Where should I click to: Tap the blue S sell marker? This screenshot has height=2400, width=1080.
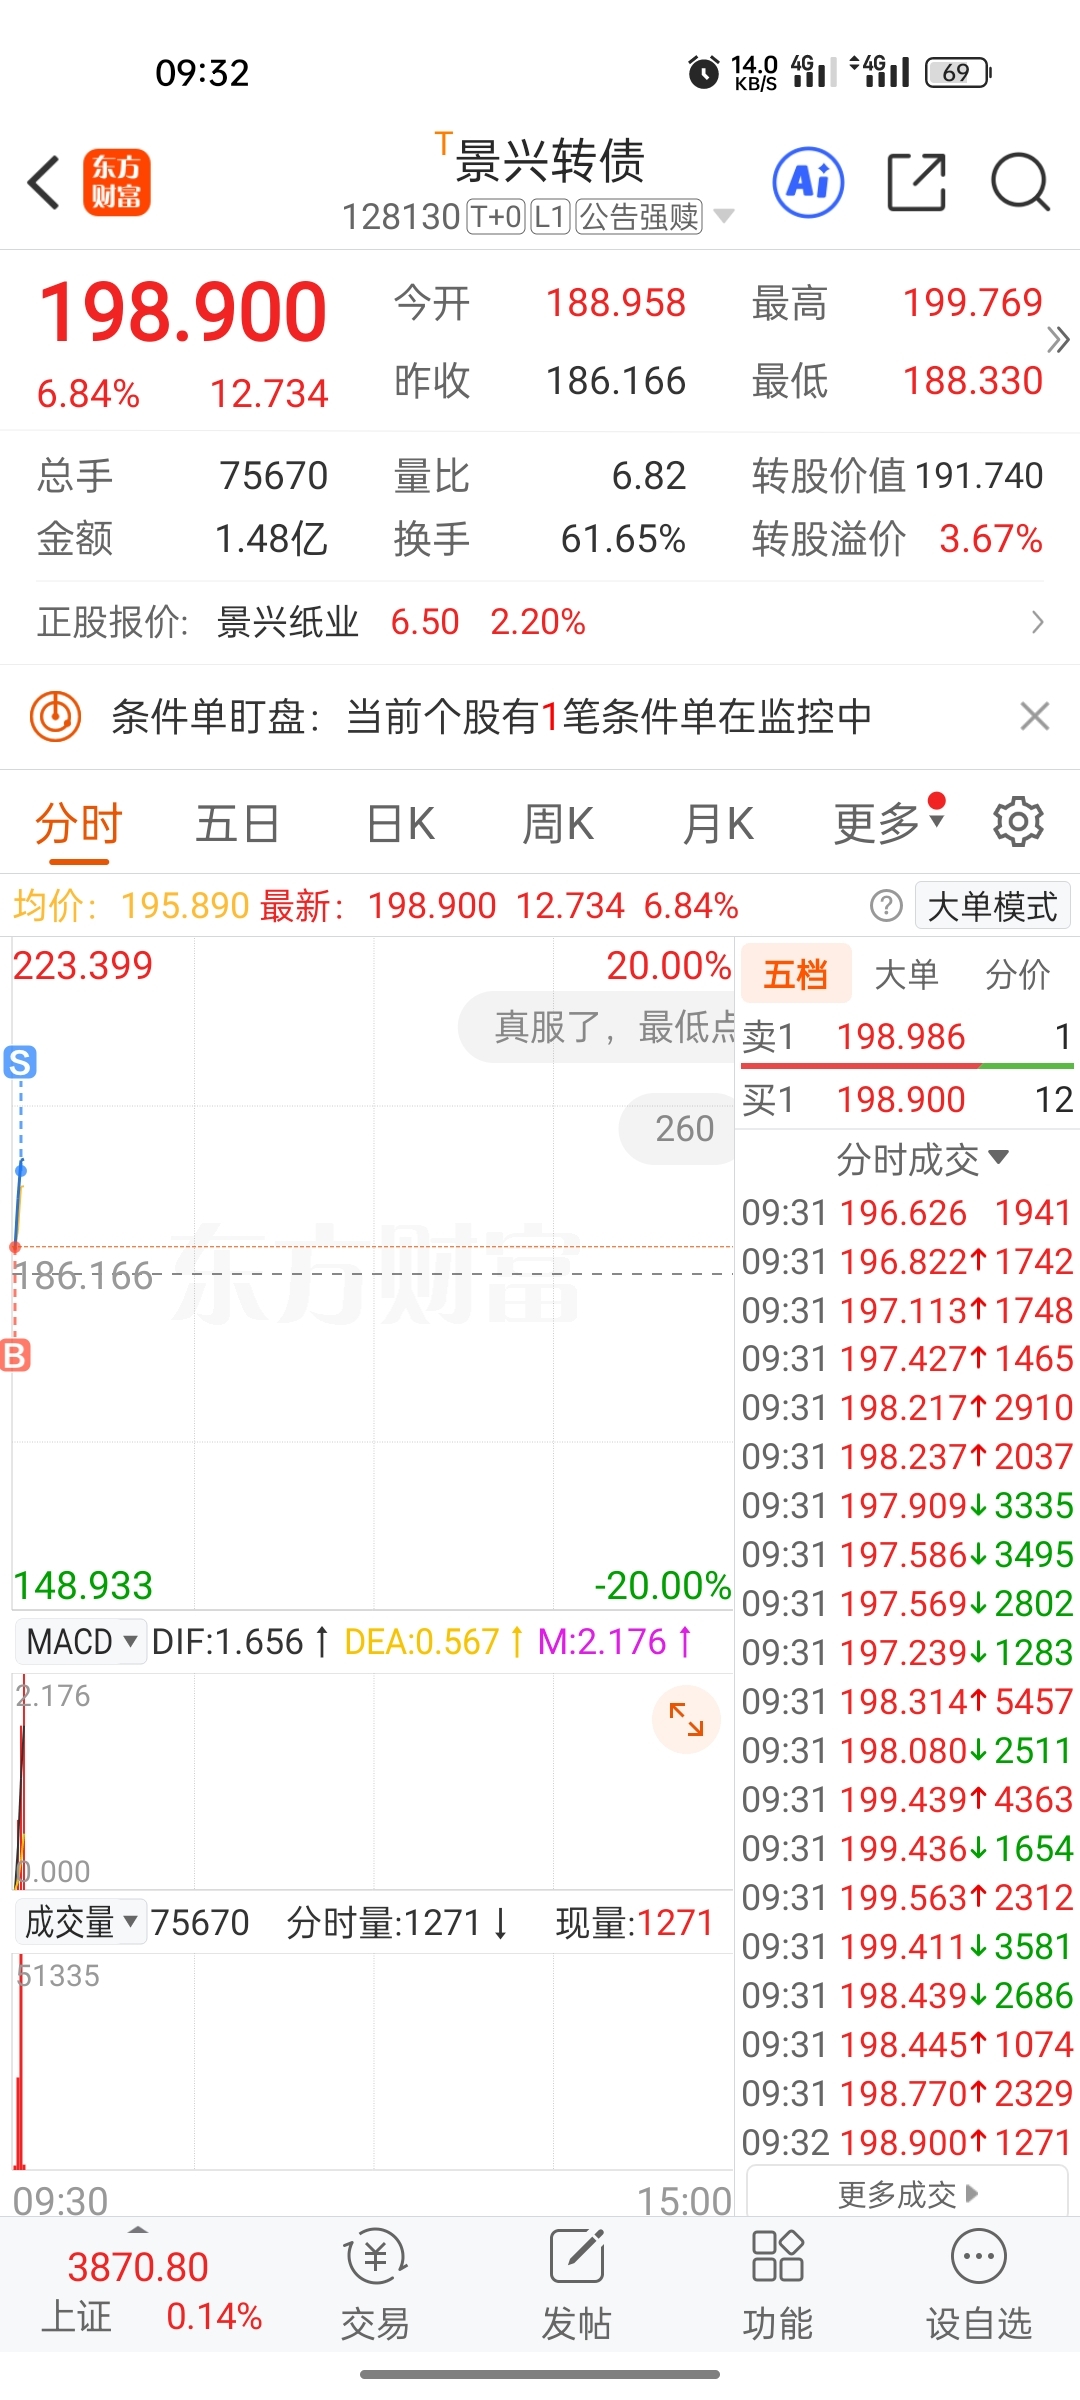pyautogui.click(x=20, y=1062)
